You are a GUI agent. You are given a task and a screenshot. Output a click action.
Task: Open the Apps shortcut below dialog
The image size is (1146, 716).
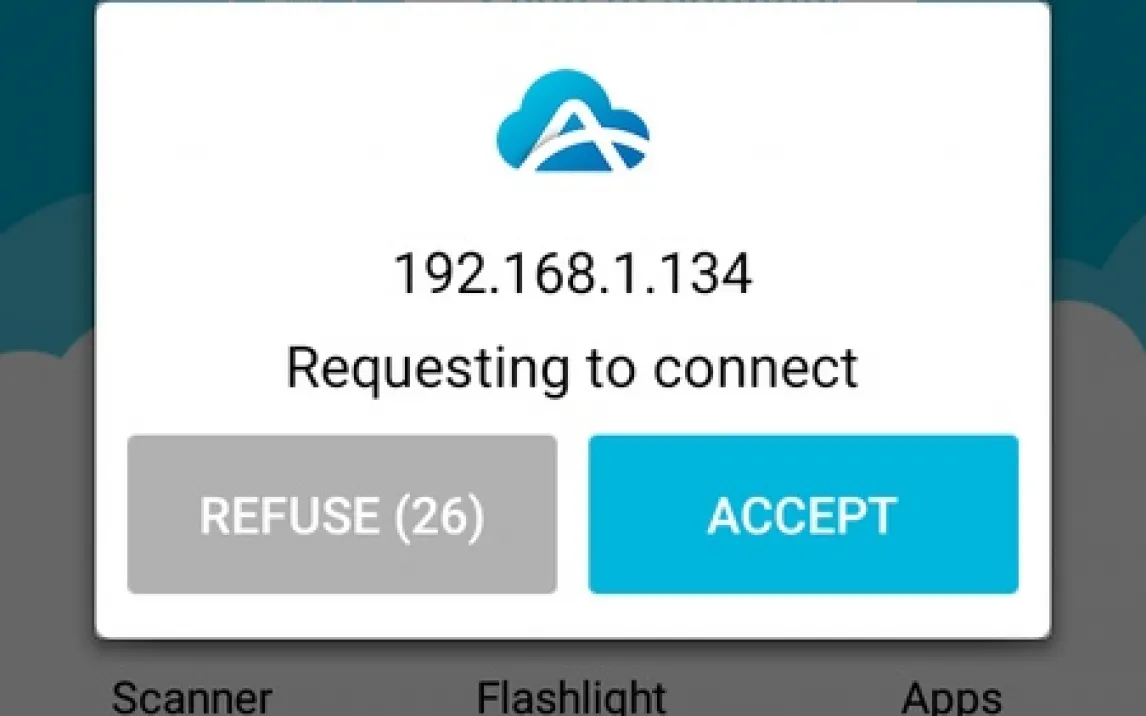click(x=952, y=698)
